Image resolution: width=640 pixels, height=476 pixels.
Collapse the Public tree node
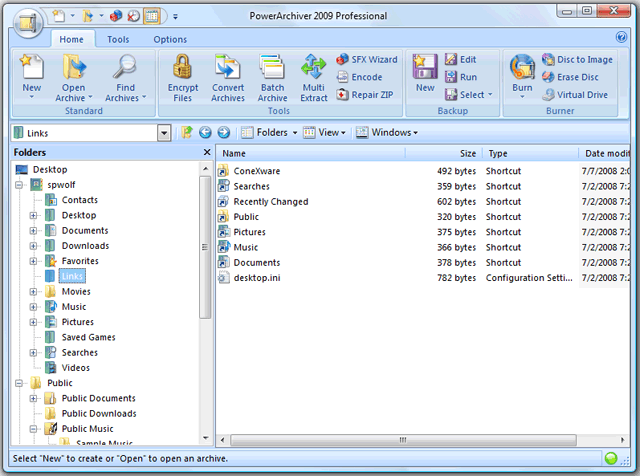19,383
